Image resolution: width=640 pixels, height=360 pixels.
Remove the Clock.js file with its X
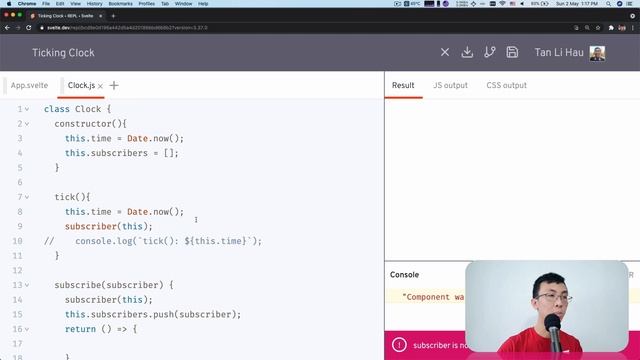coord(100,86)
